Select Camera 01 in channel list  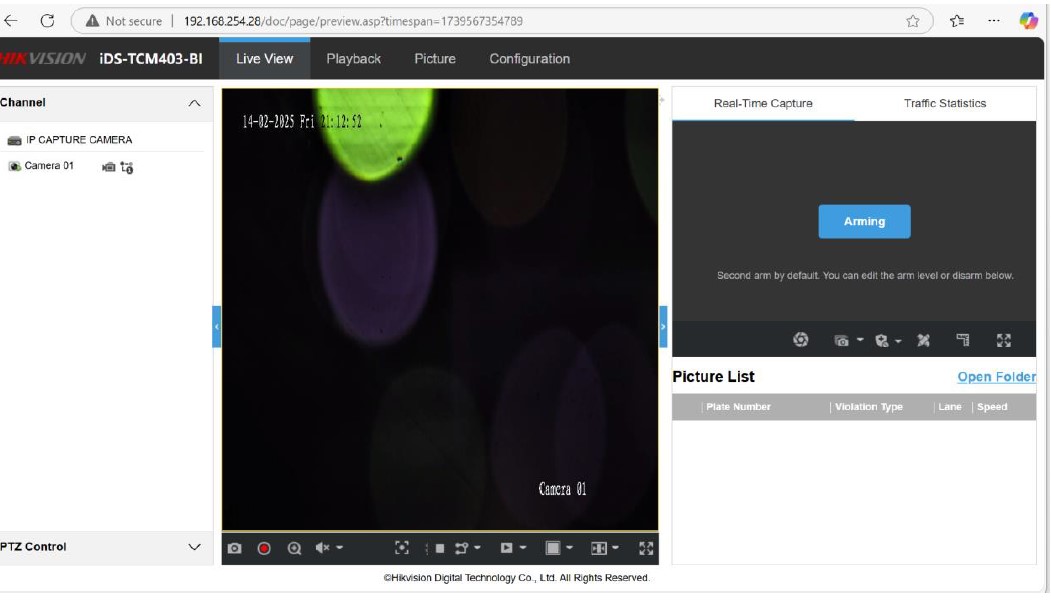[x=49, y=166]
